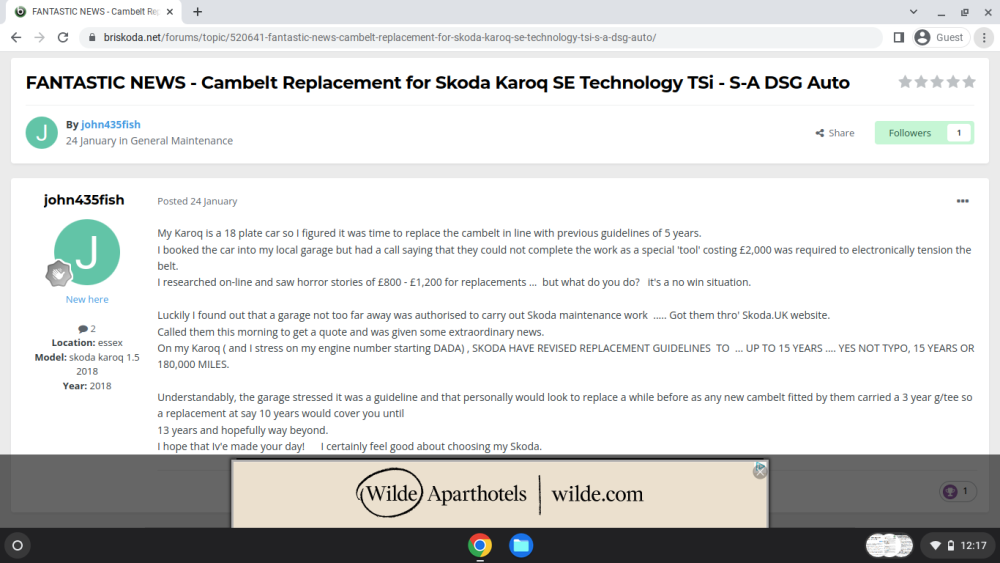Launch Chrome from the shelf
This screenshot has height=563, width=1000.
click(x=480, y=545)
